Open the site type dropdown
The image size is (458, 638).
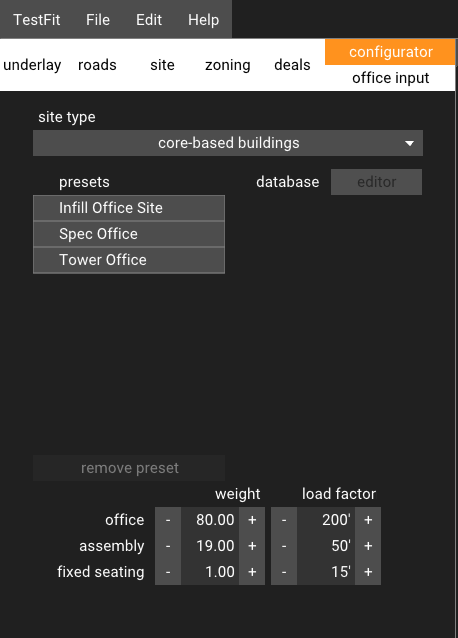[x=228, y=143]
